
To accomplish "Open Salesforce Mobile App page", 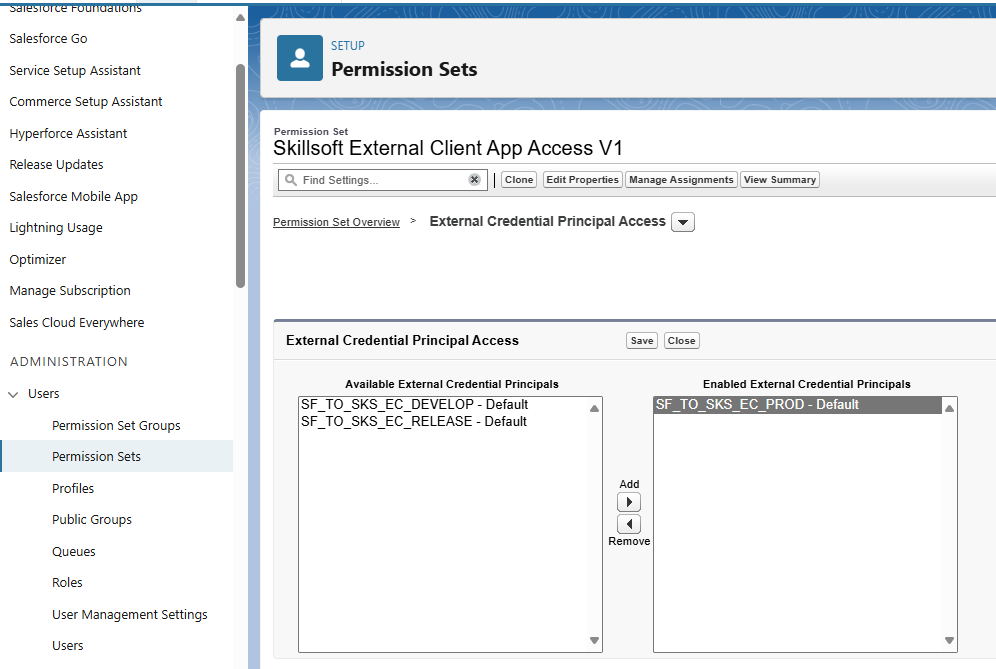I will tap(73, 196).
